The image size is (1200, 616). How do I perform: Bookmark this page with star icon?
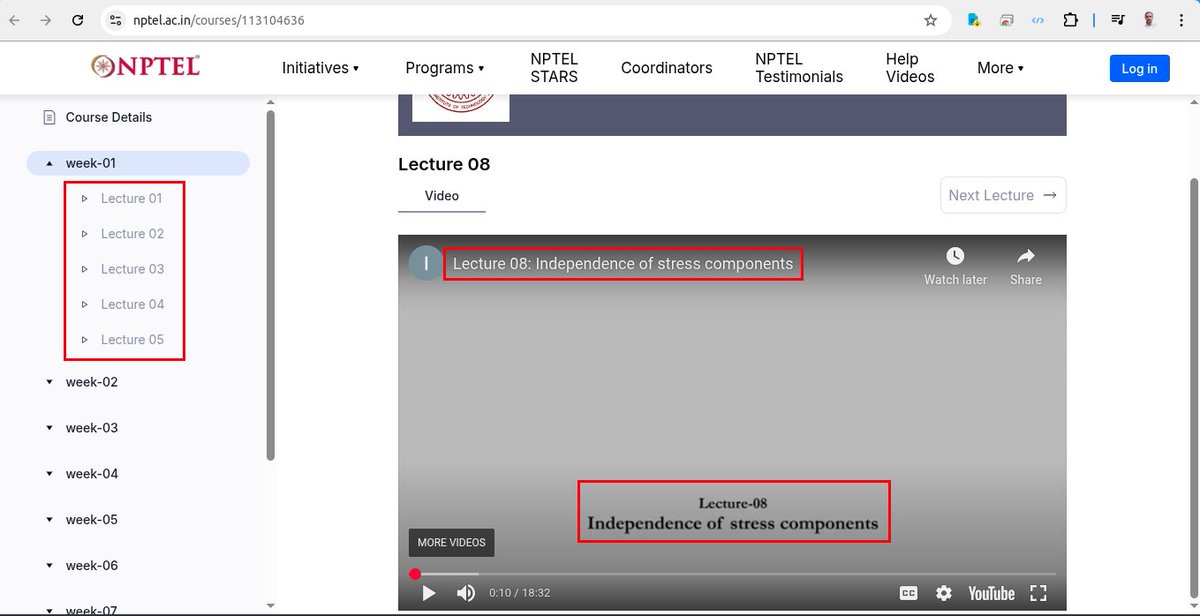tap(931, 20)
